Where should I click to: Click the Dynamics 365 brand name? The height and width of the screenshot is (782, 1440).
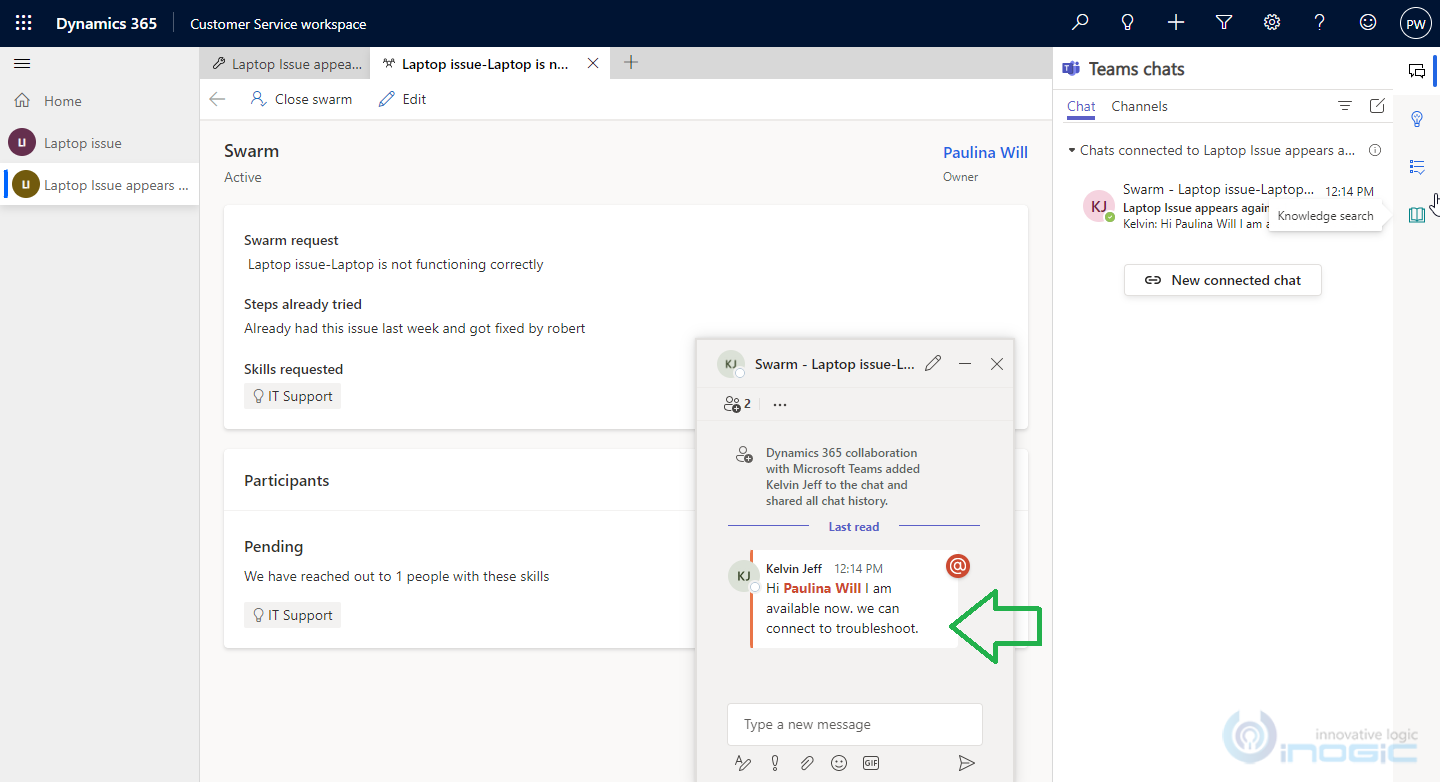(x=106, y=23)
